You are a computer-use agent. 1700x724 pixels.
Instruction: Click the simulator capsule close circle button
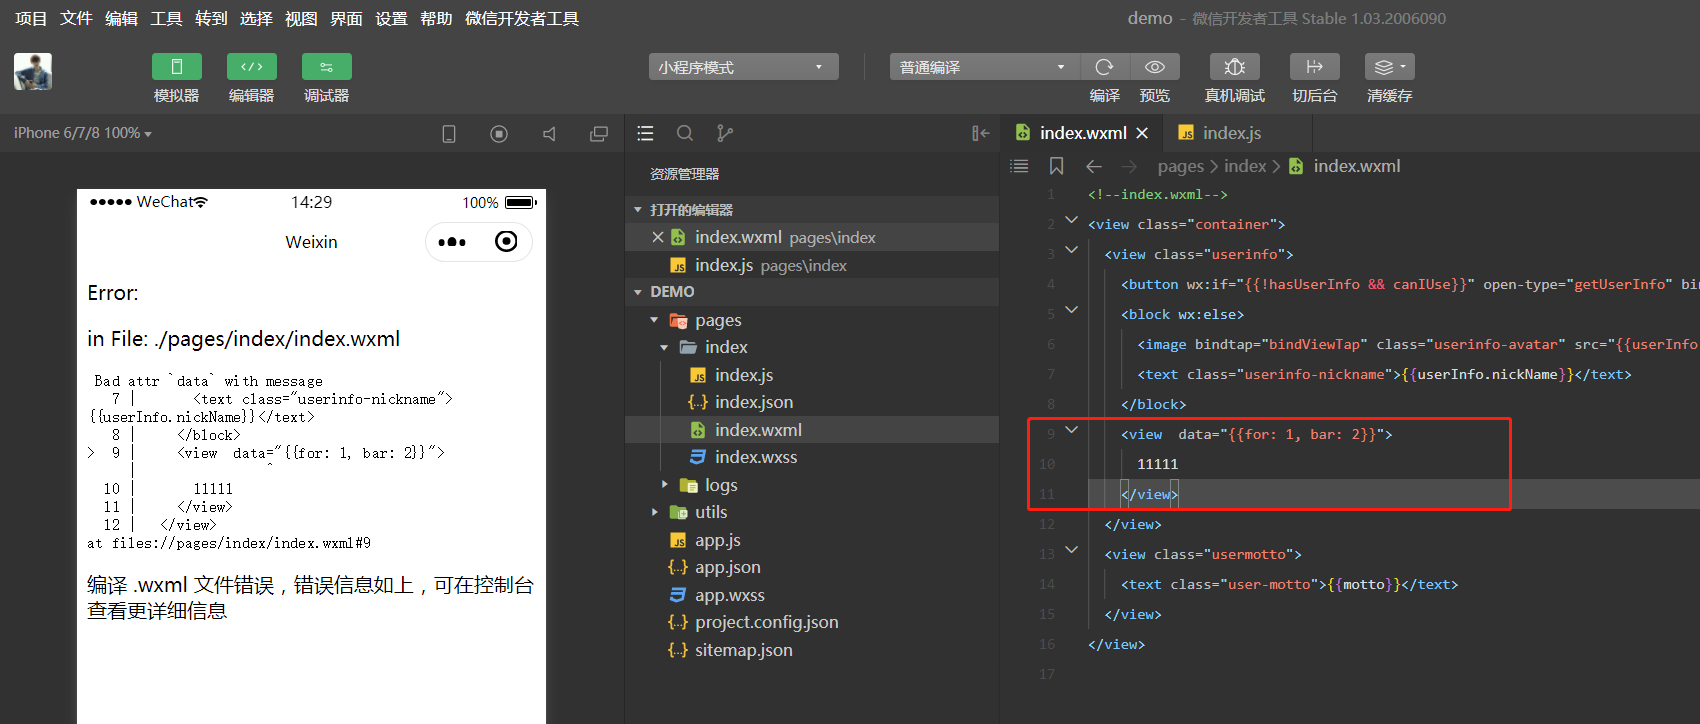506,242
